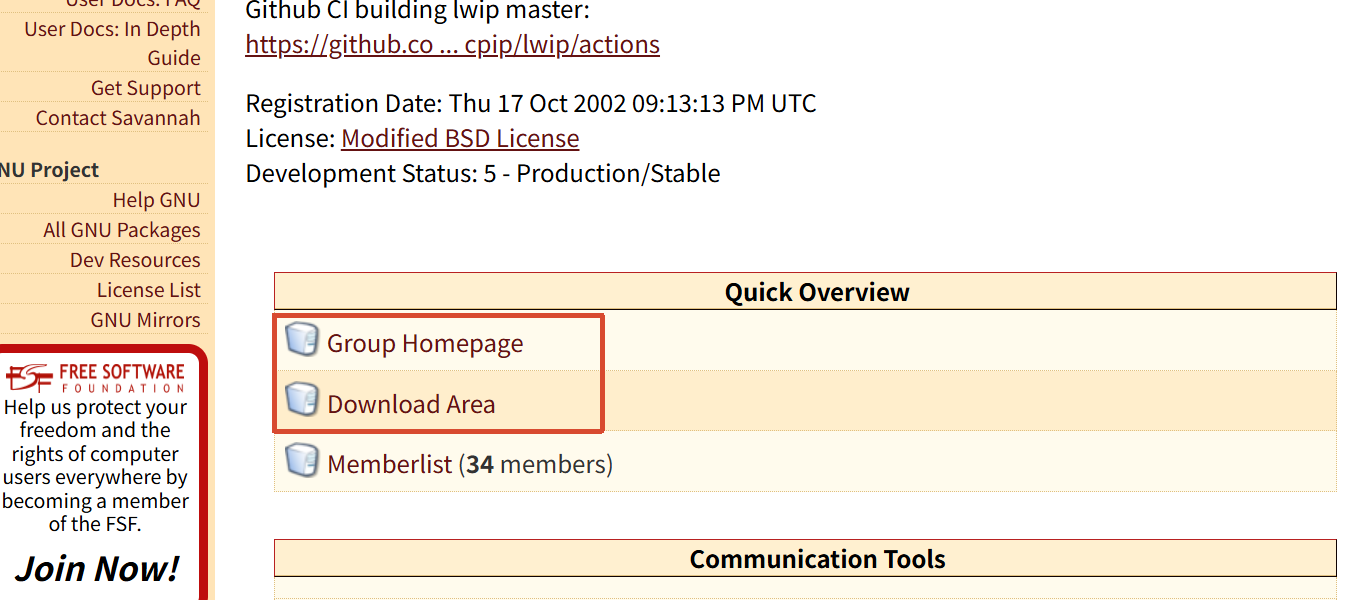1370x600 pixels.
Task: Click the FSF logo in the banner
Action: pos(96,378)
